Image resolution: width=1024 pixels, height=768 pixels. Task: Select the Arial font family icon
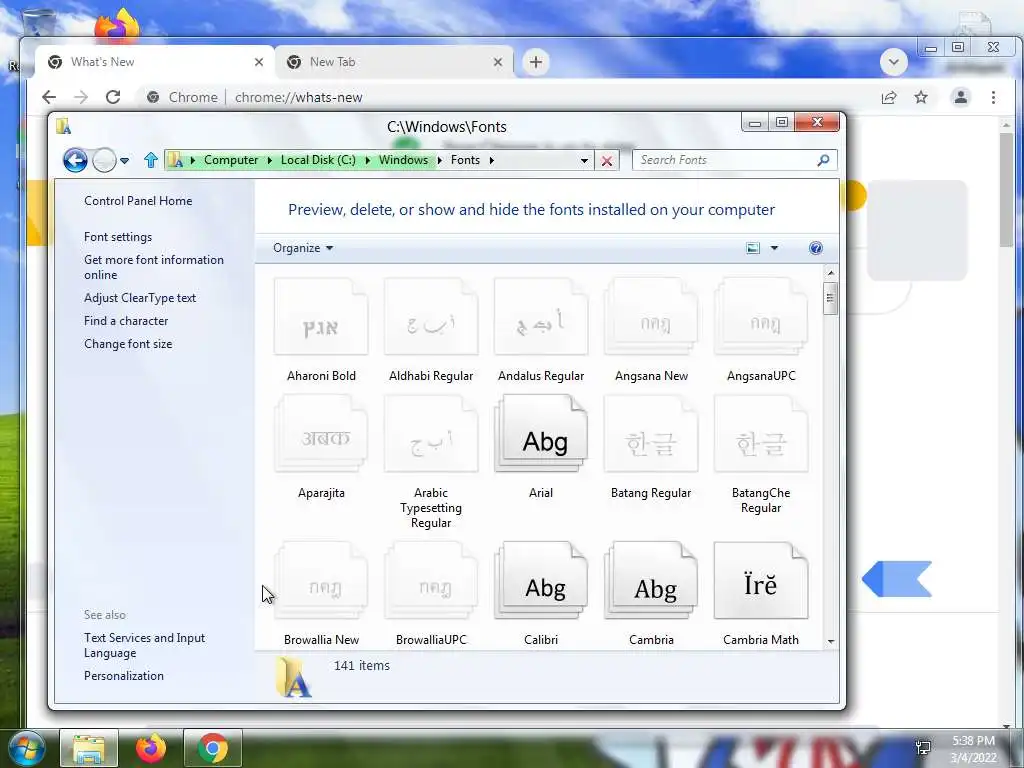click(541, 434)
